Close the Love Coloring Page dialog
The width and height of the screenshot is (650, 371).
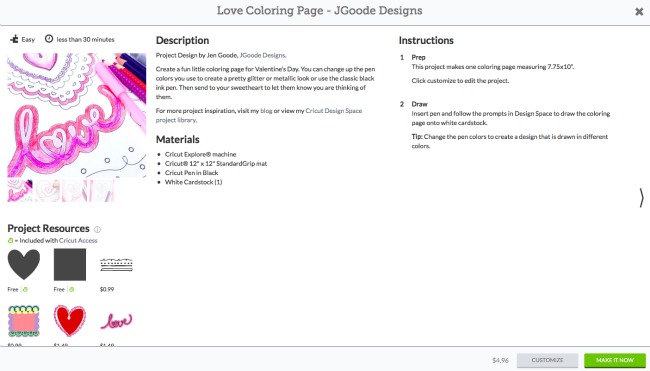[639, 12]
